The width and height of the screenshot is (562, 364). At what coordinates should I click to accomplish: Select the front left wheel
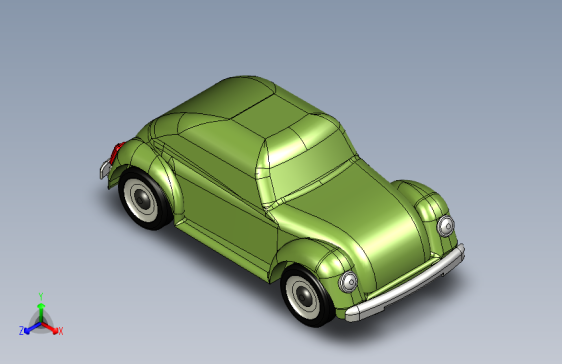point(308,296)
